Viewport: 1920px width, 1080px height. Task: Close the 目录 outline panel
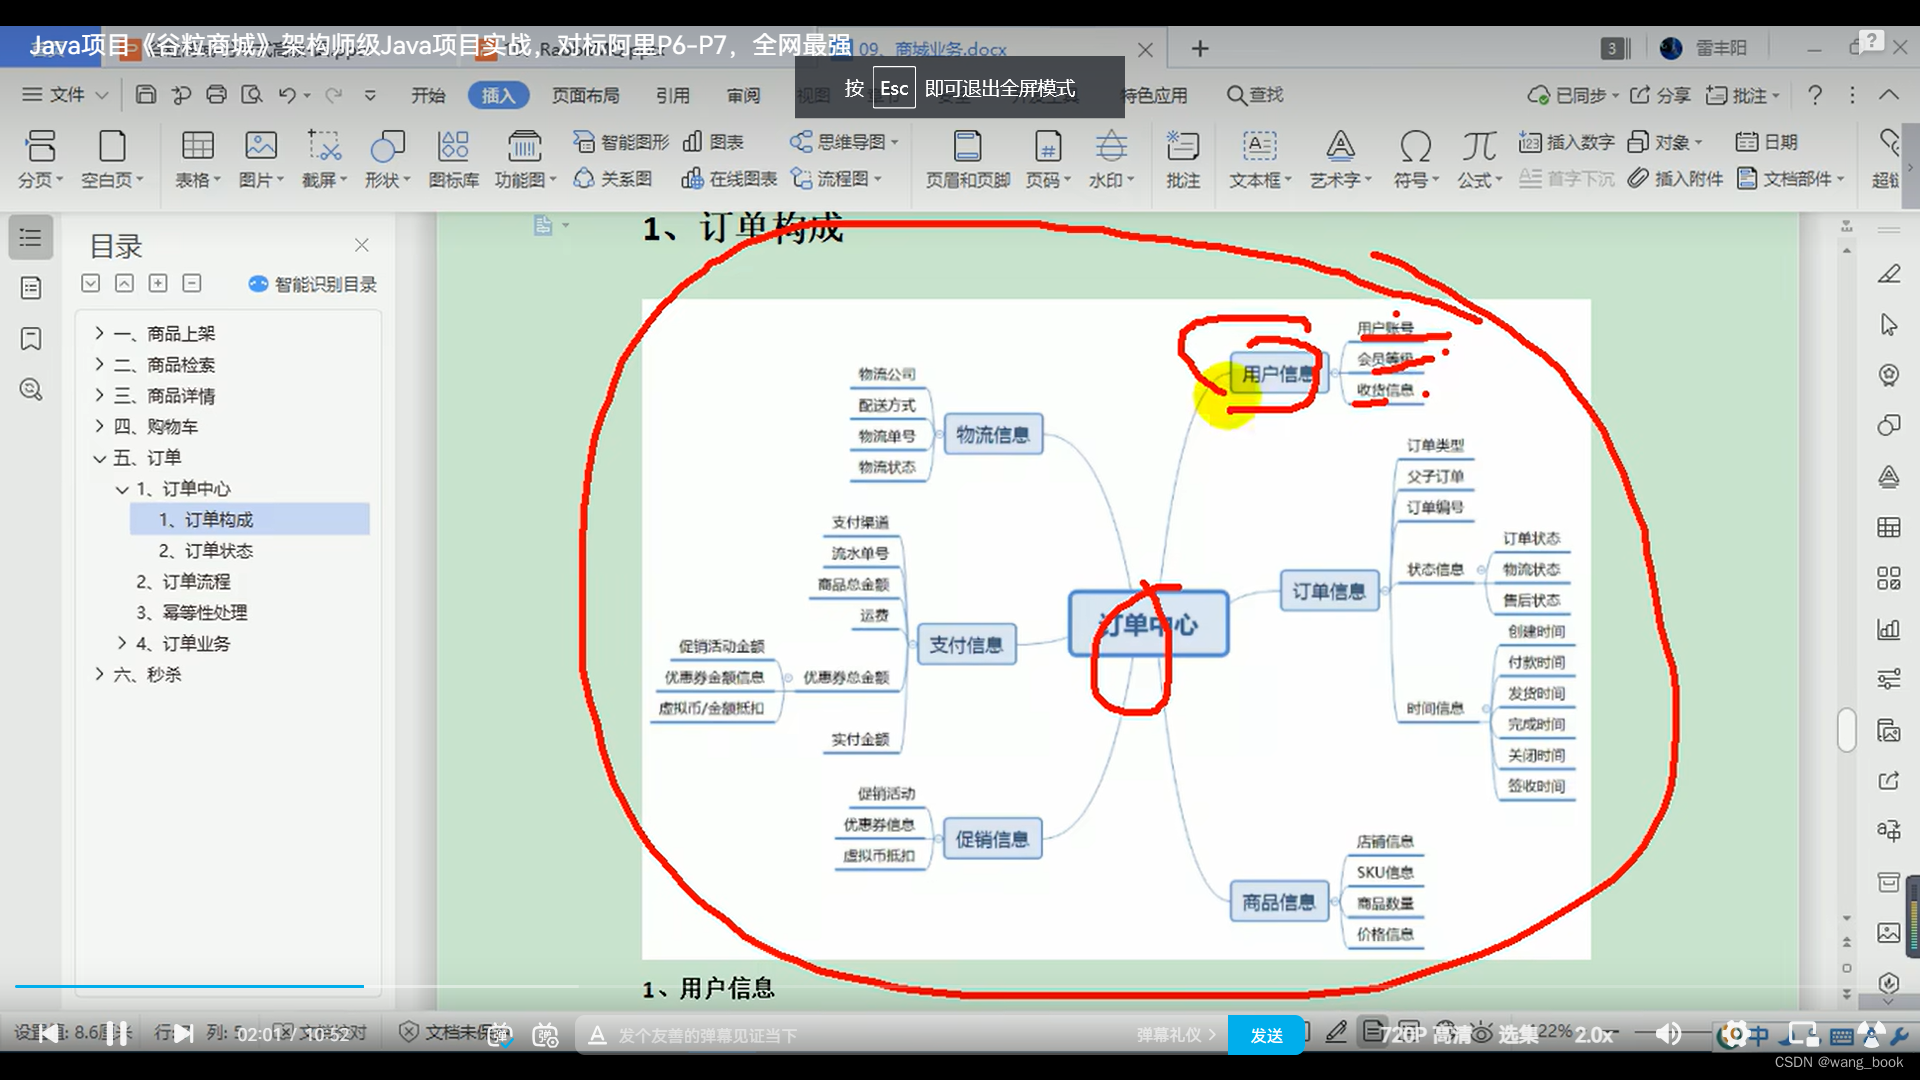click(362, 245)
